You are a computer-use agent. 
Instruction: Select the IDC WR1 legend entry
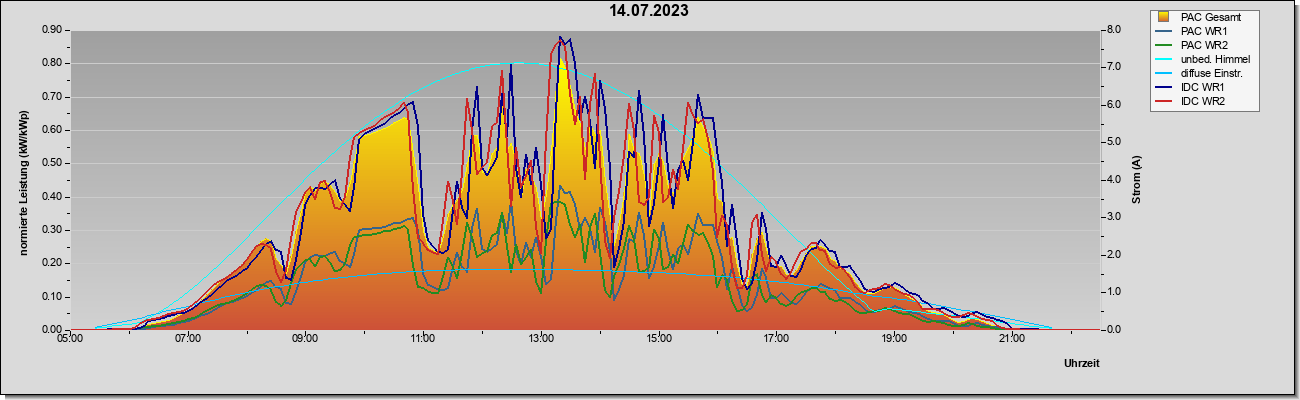pos(1203,87)
